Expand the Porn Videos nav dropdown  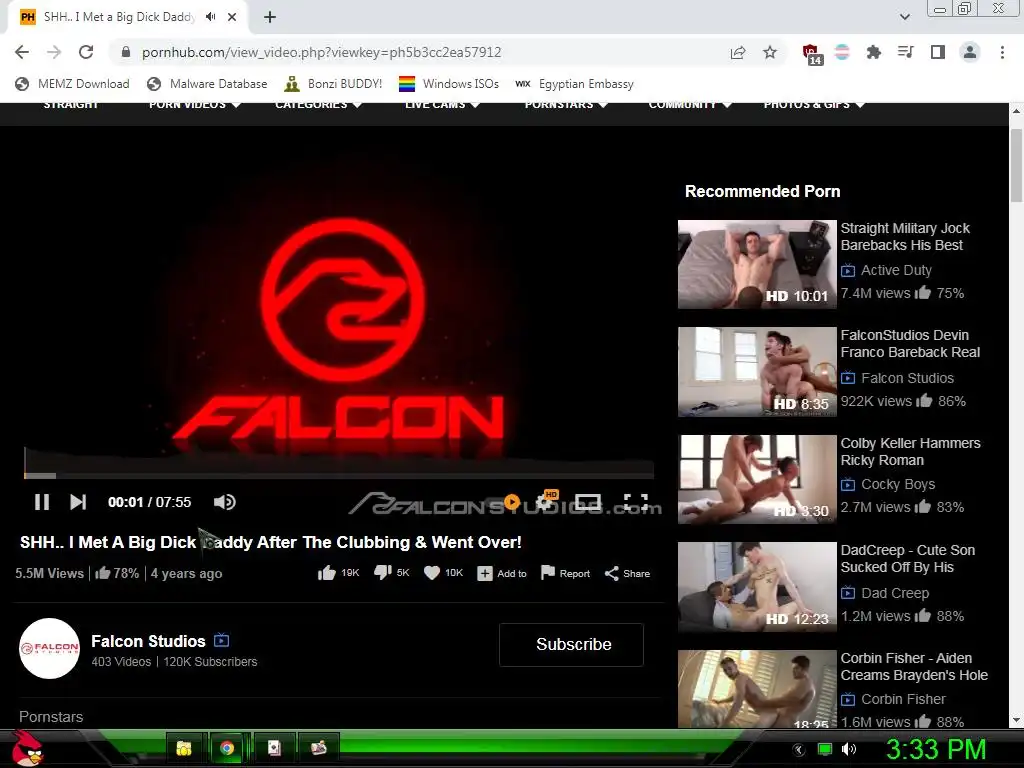click(x=195, y=104)
